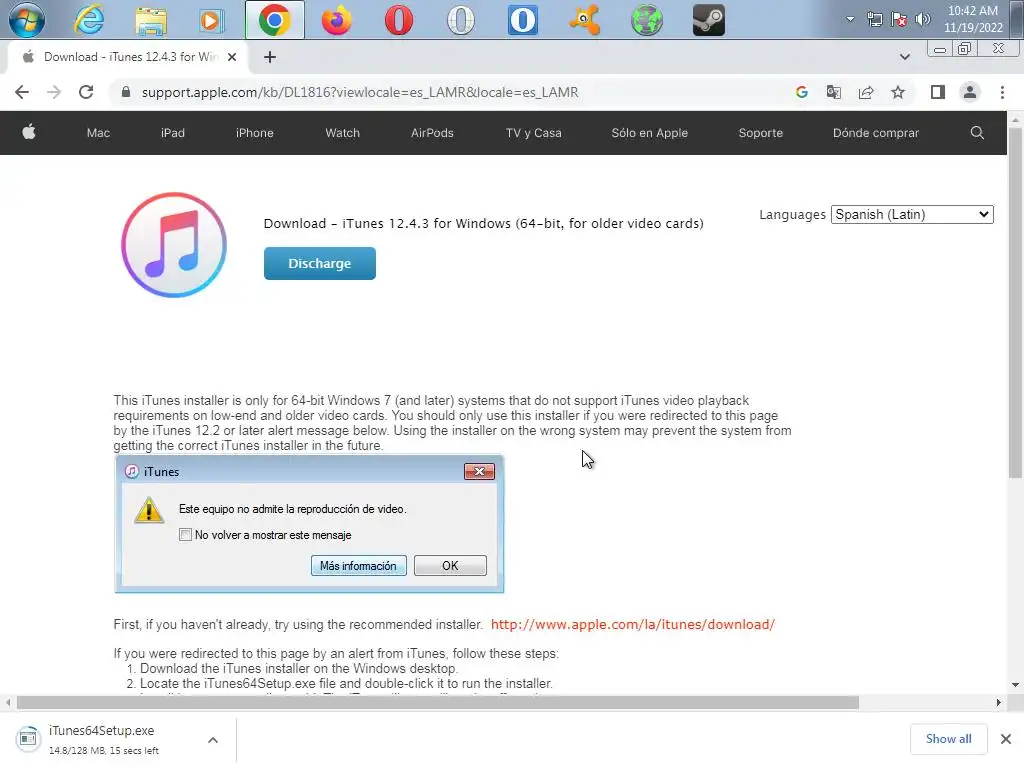Image resolution: width=1024 pixels, height=768 pixels.
Task: Open the tab search dropdown chevron
Action: pos(904,57)
